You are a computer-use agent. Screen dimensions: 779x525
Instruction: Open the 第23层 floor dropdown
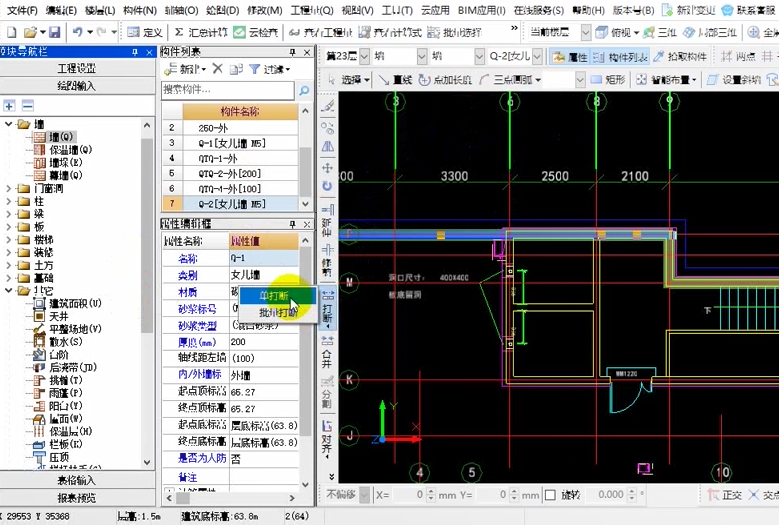[363, 56]
